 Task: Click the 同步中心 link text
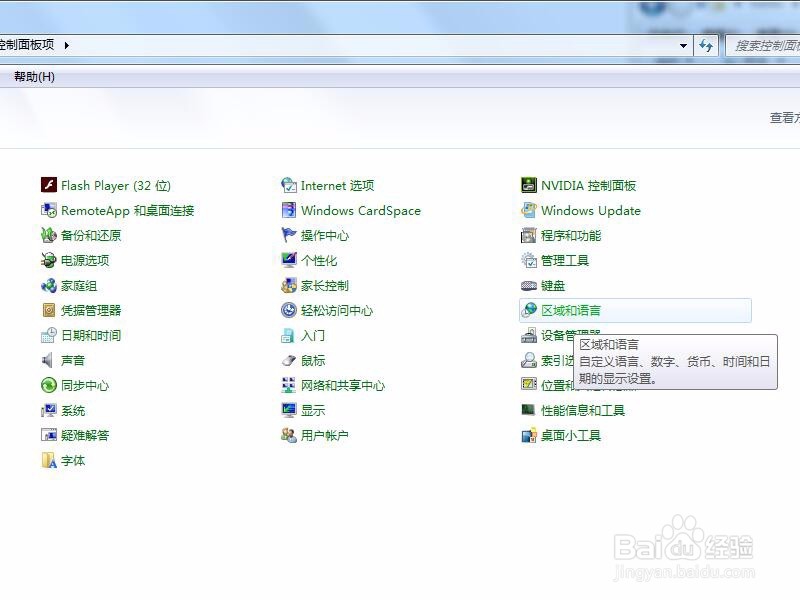click(x=85, y=385)
